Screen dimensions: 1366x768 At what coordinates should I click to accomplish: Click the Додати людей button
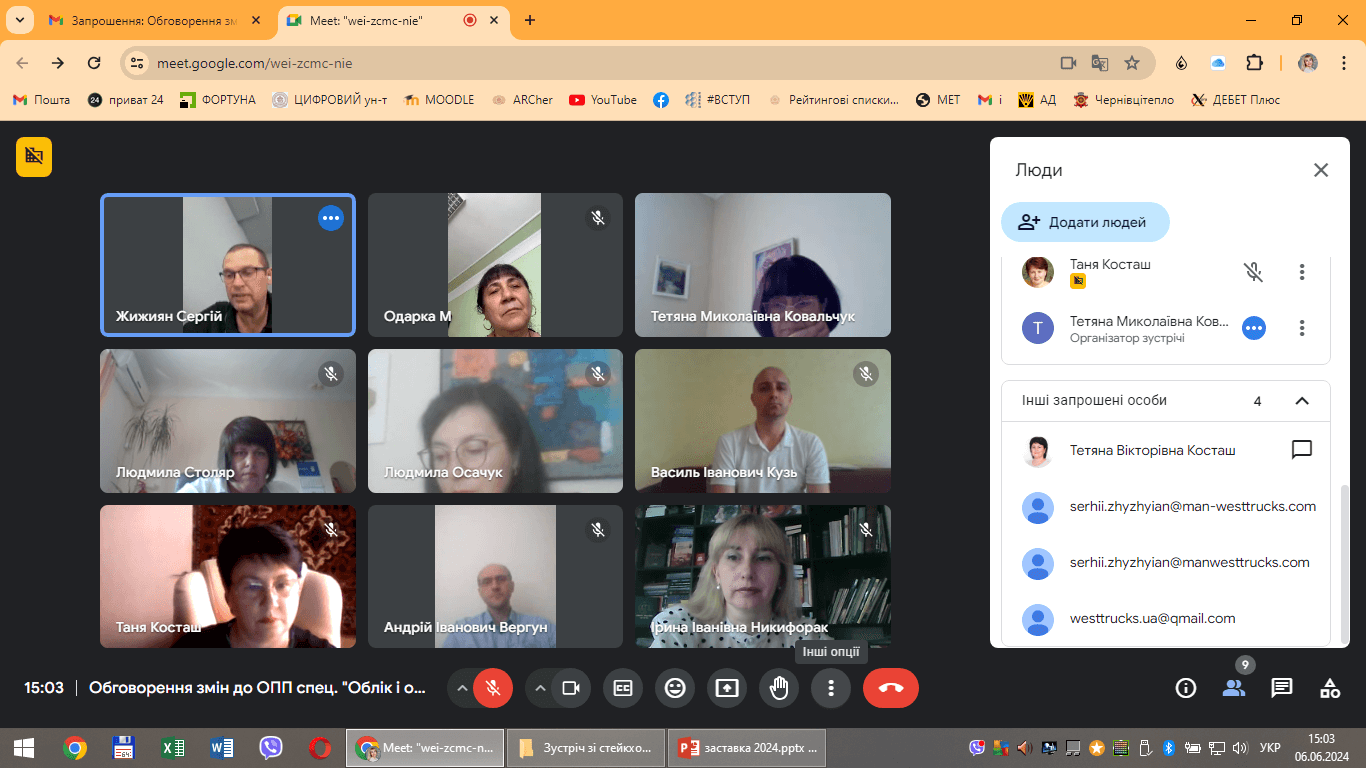[1085, 222]
